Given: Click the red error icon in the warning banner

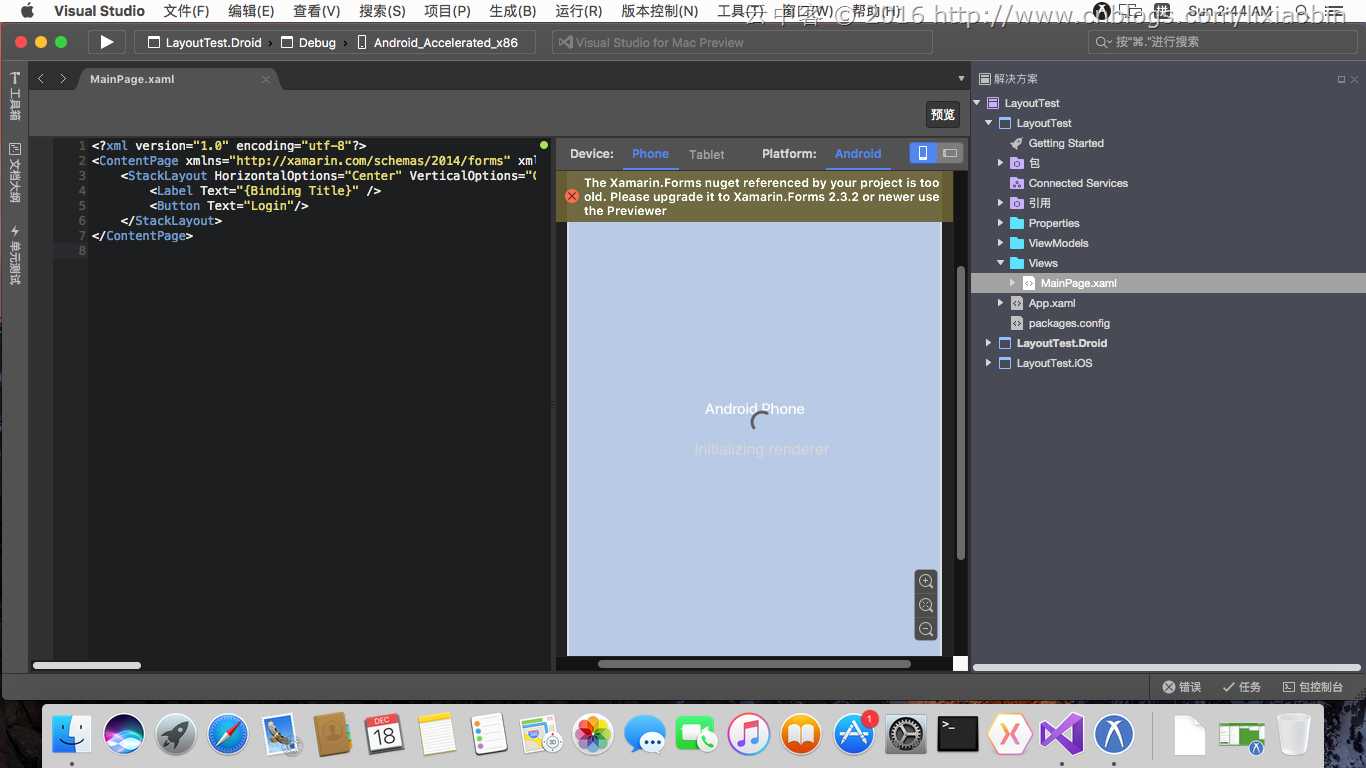Looking at the screenshot, I should [x=572, y=196].
